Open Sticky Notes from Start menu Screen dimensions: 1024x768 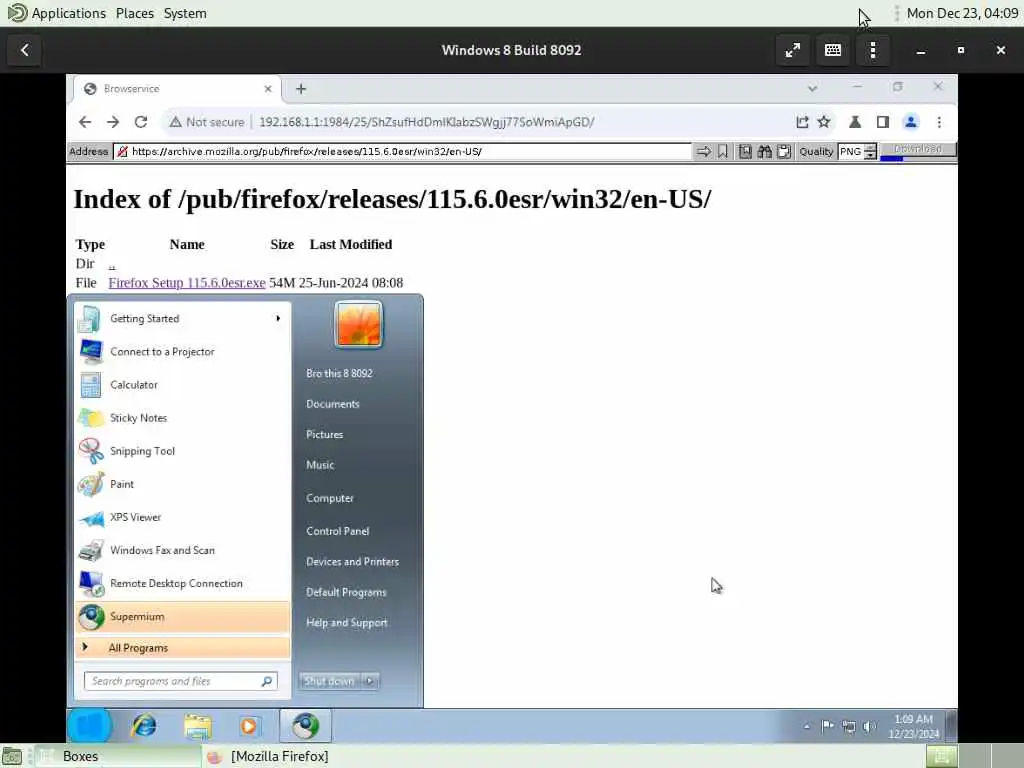[x=182, y=418]
